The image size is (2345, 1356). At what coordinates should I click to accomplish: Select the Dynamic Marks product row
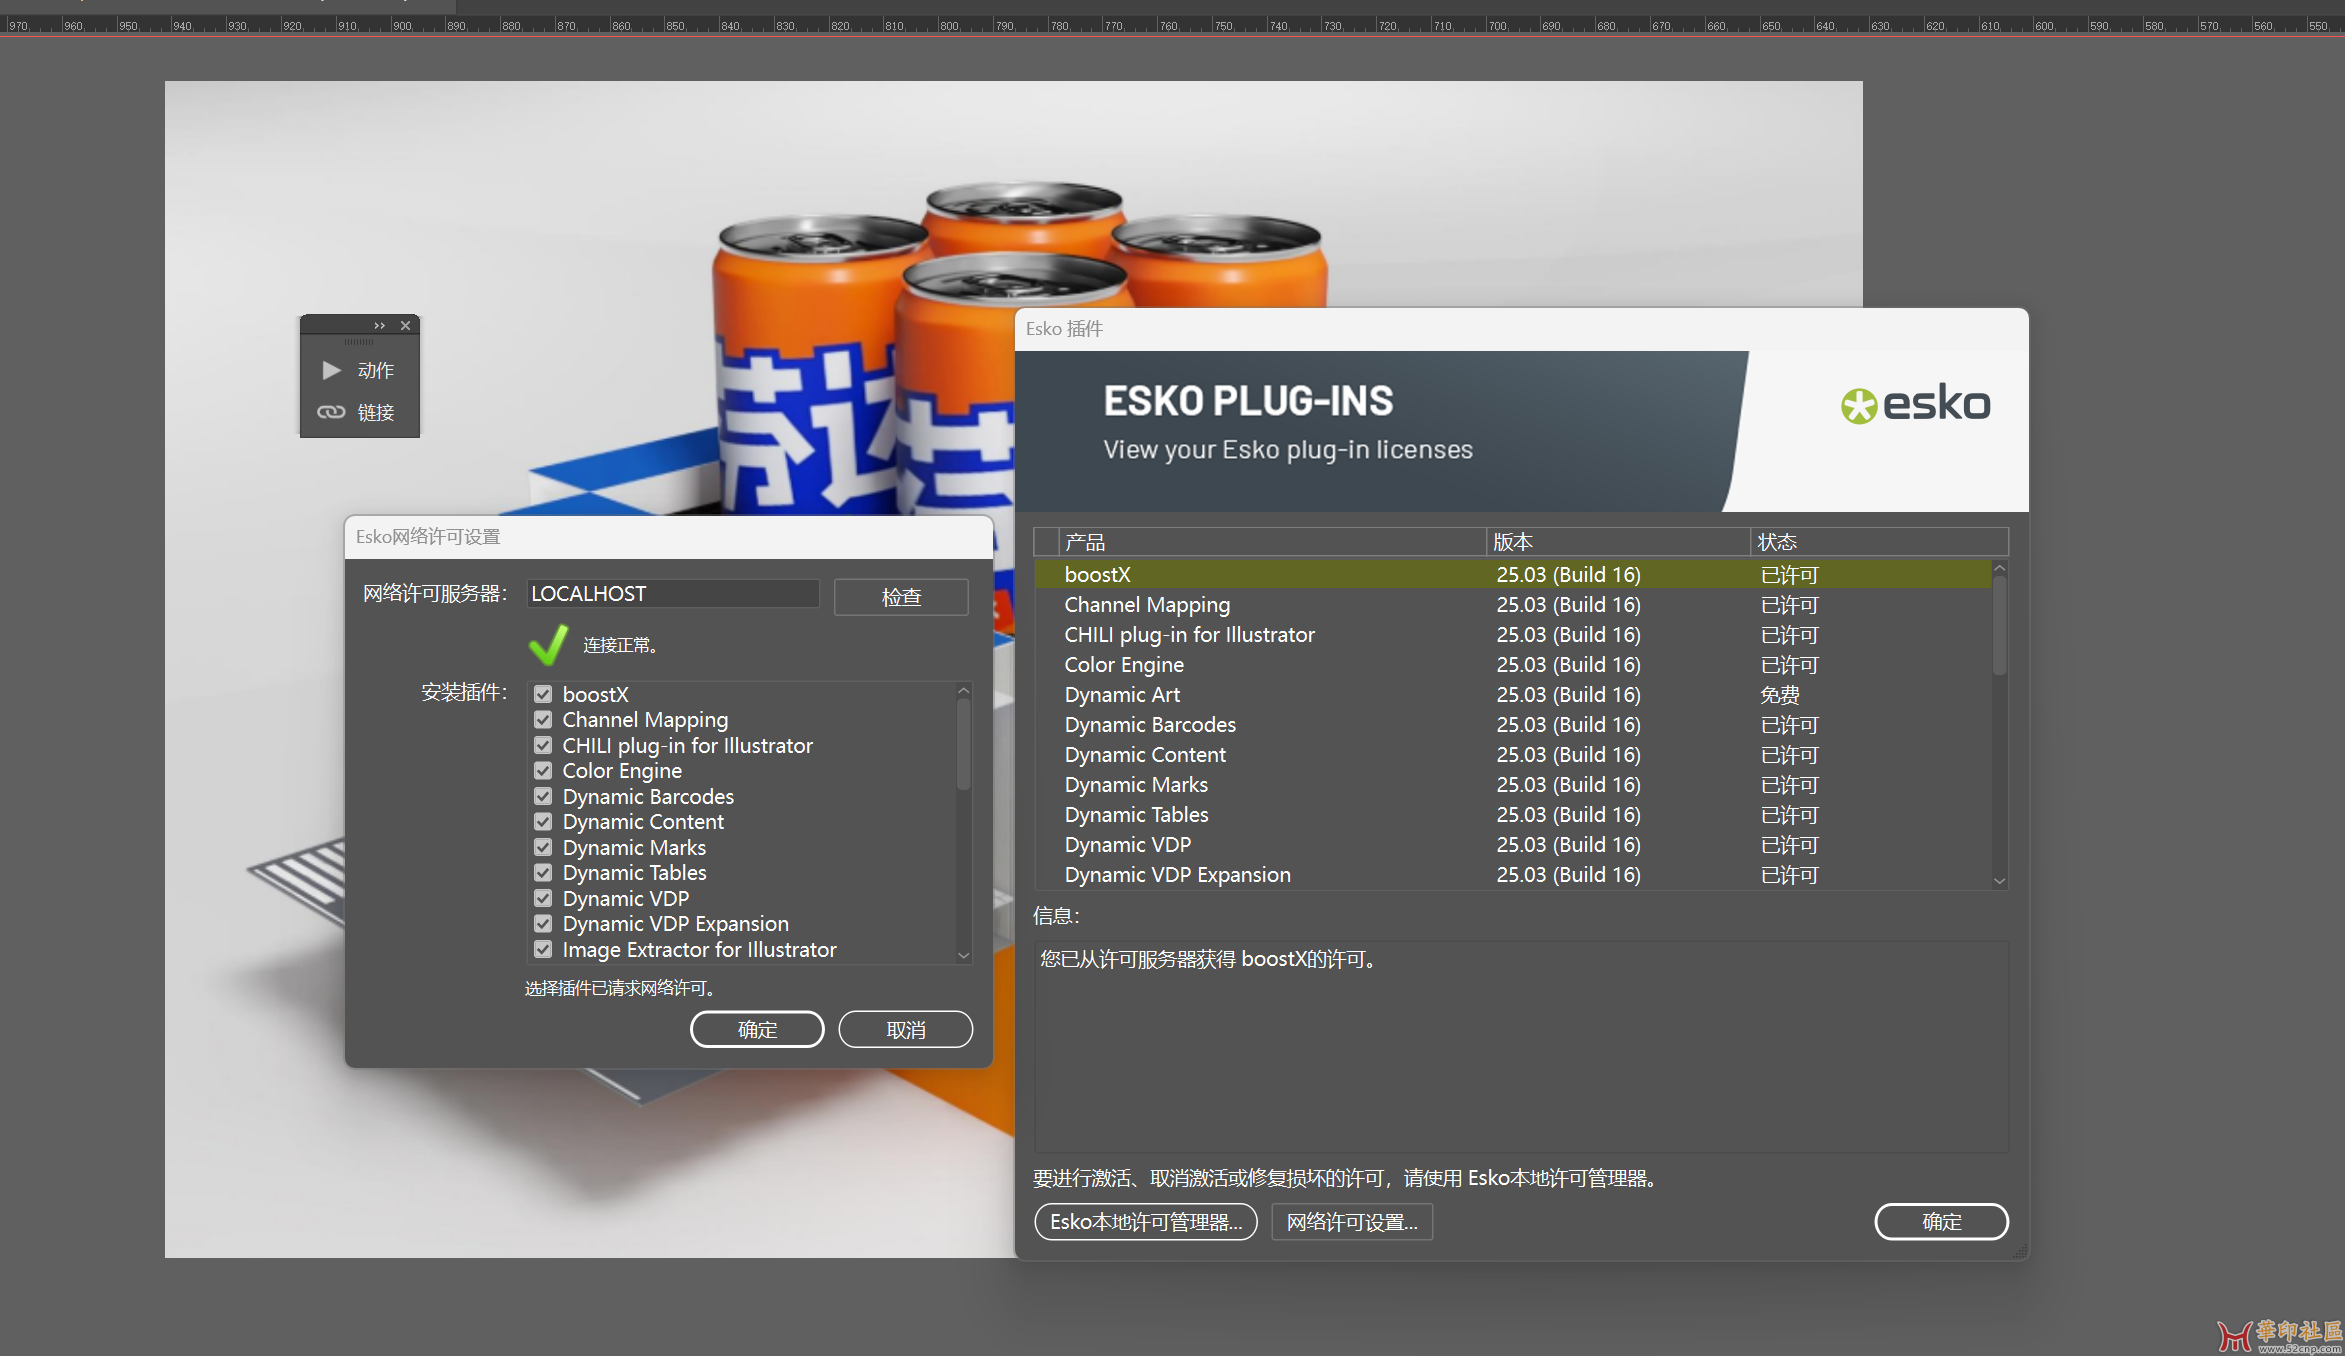pos(1512,785)
